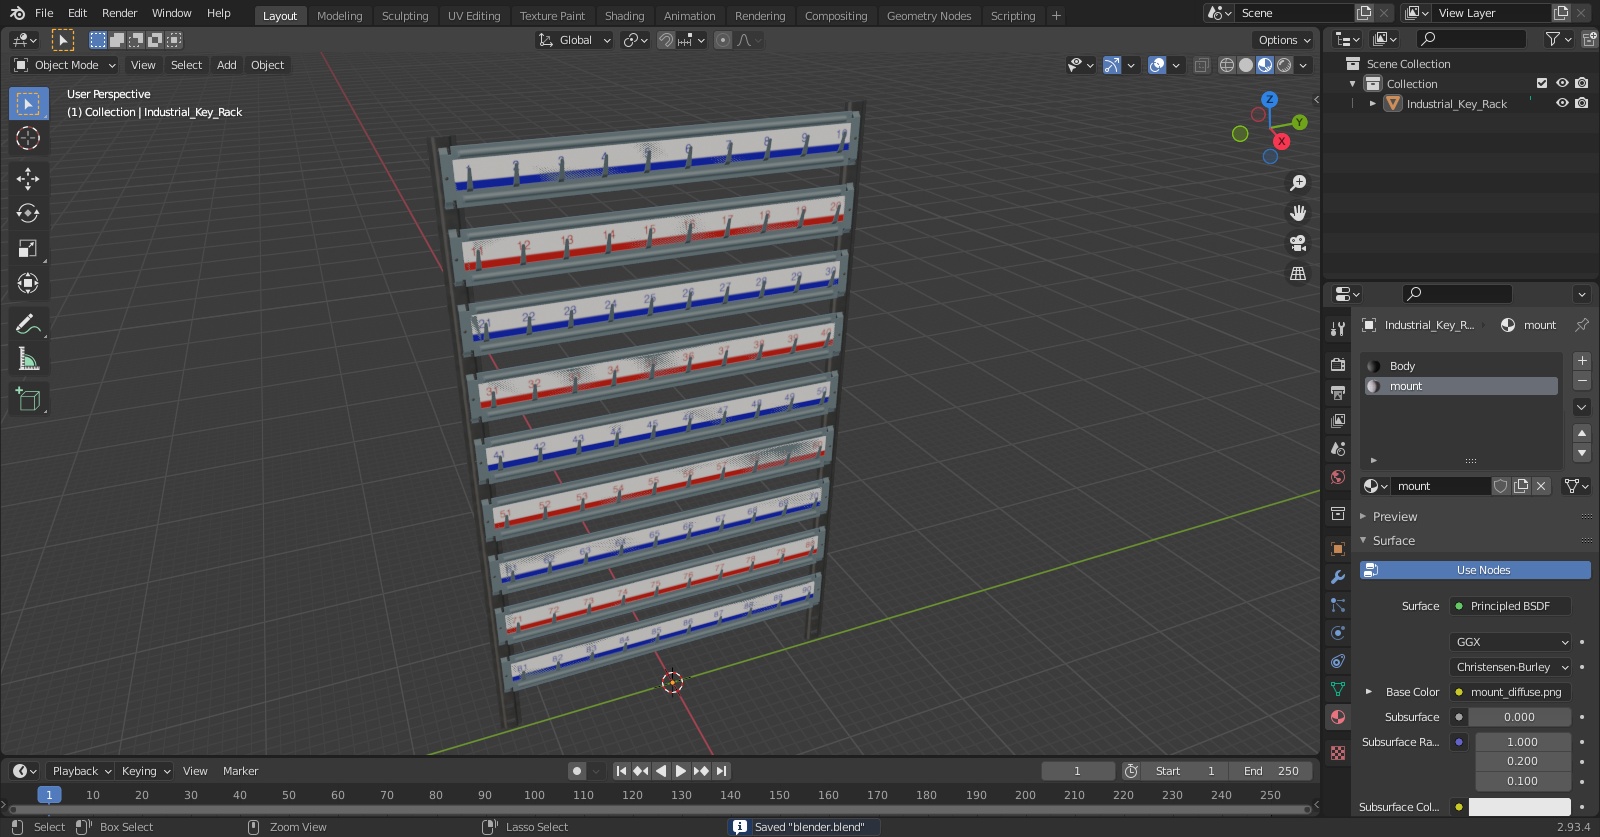Select the Add Cube tool

28,400
